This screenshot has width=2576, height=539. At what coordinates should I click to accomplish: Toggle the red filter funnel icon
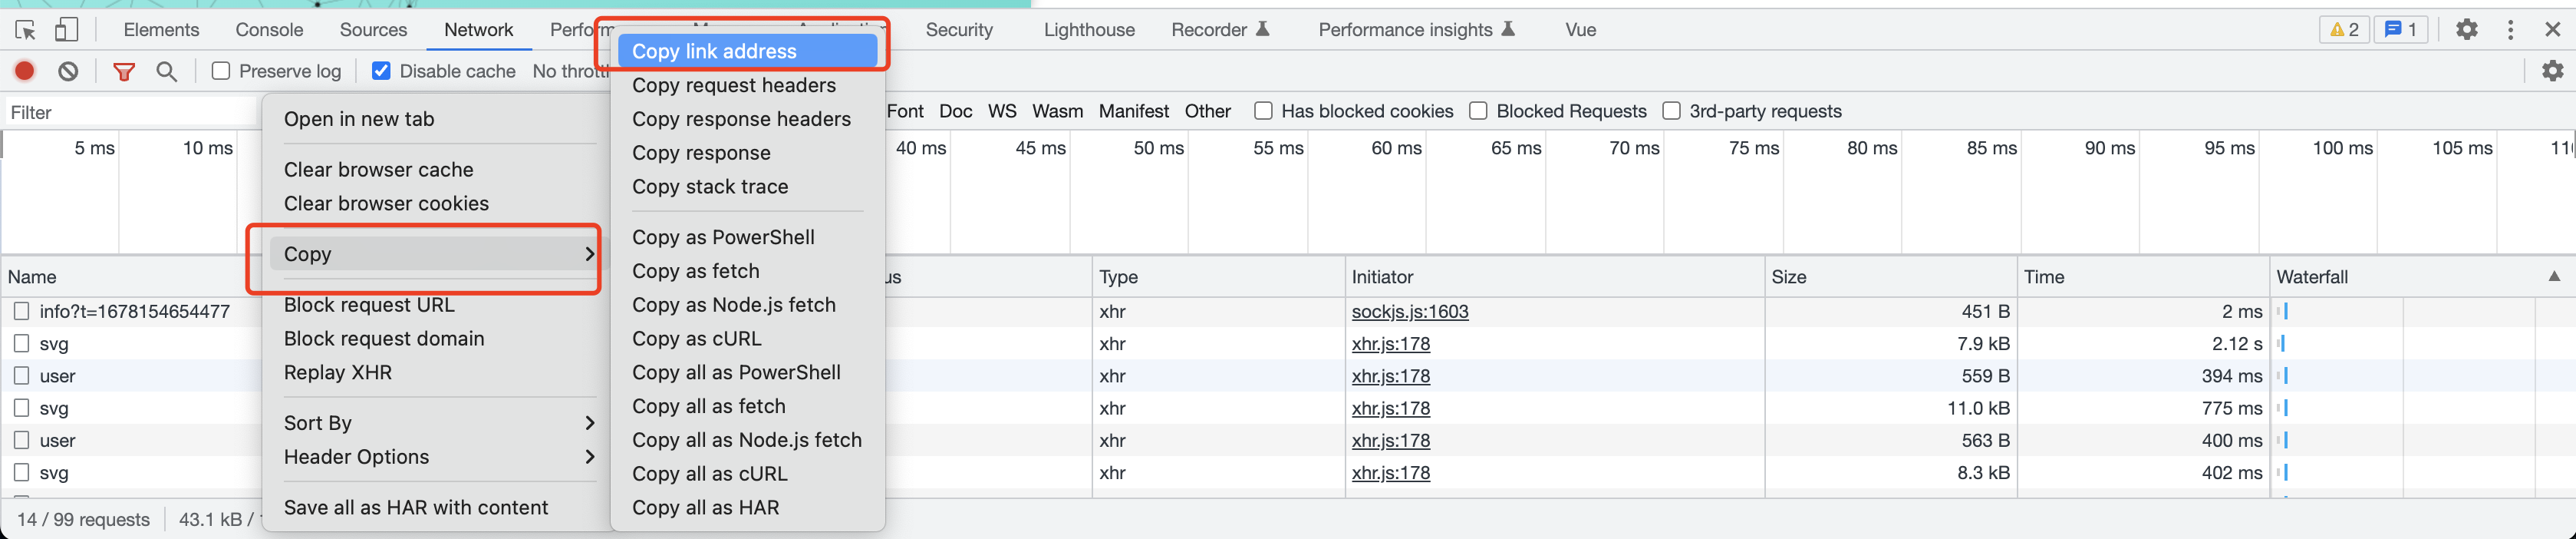point(124,71)
